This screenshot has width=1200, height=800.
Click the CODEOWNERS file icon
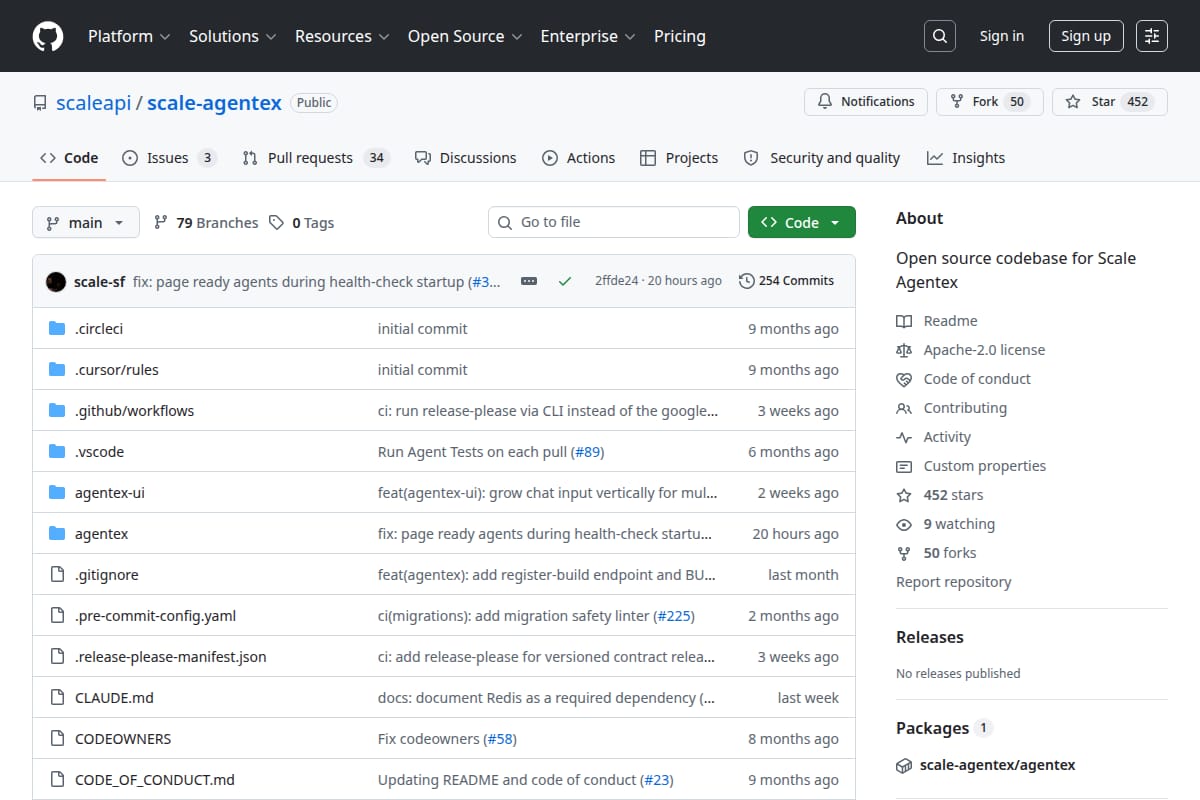pos(57,739)
